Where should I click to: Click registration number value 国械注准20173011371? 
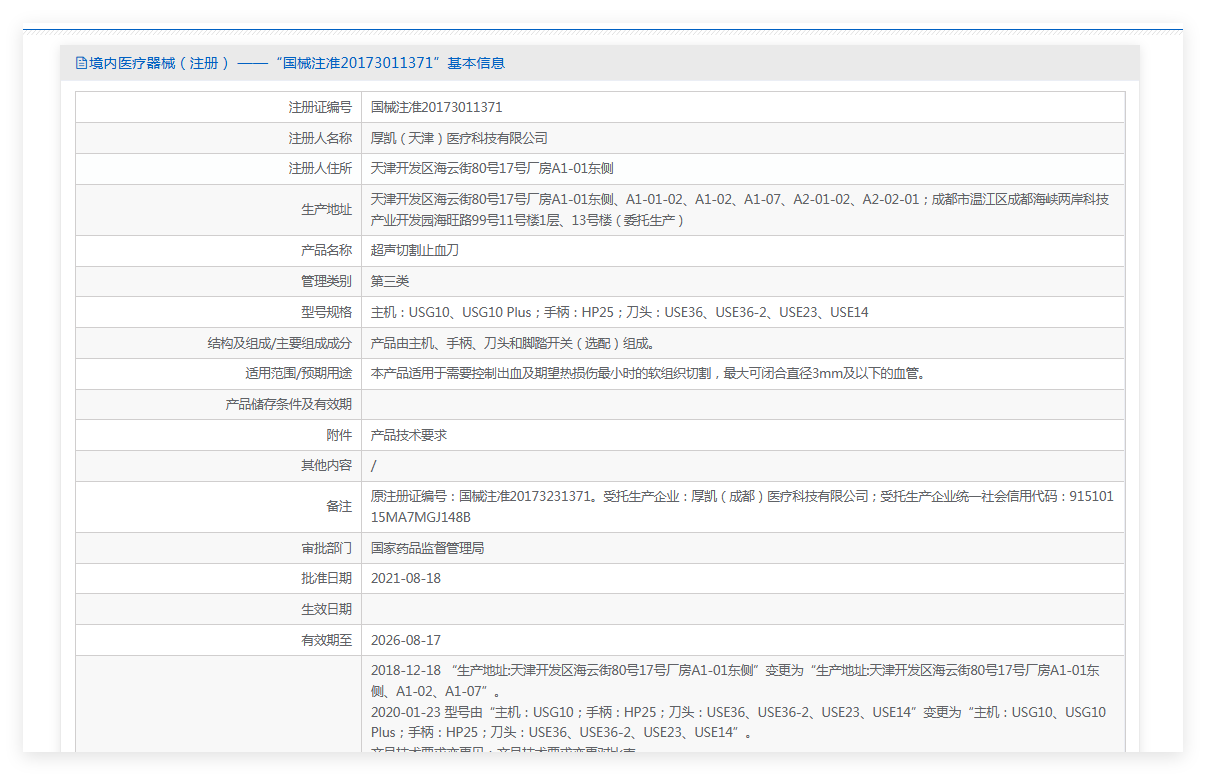click(436, 107)
